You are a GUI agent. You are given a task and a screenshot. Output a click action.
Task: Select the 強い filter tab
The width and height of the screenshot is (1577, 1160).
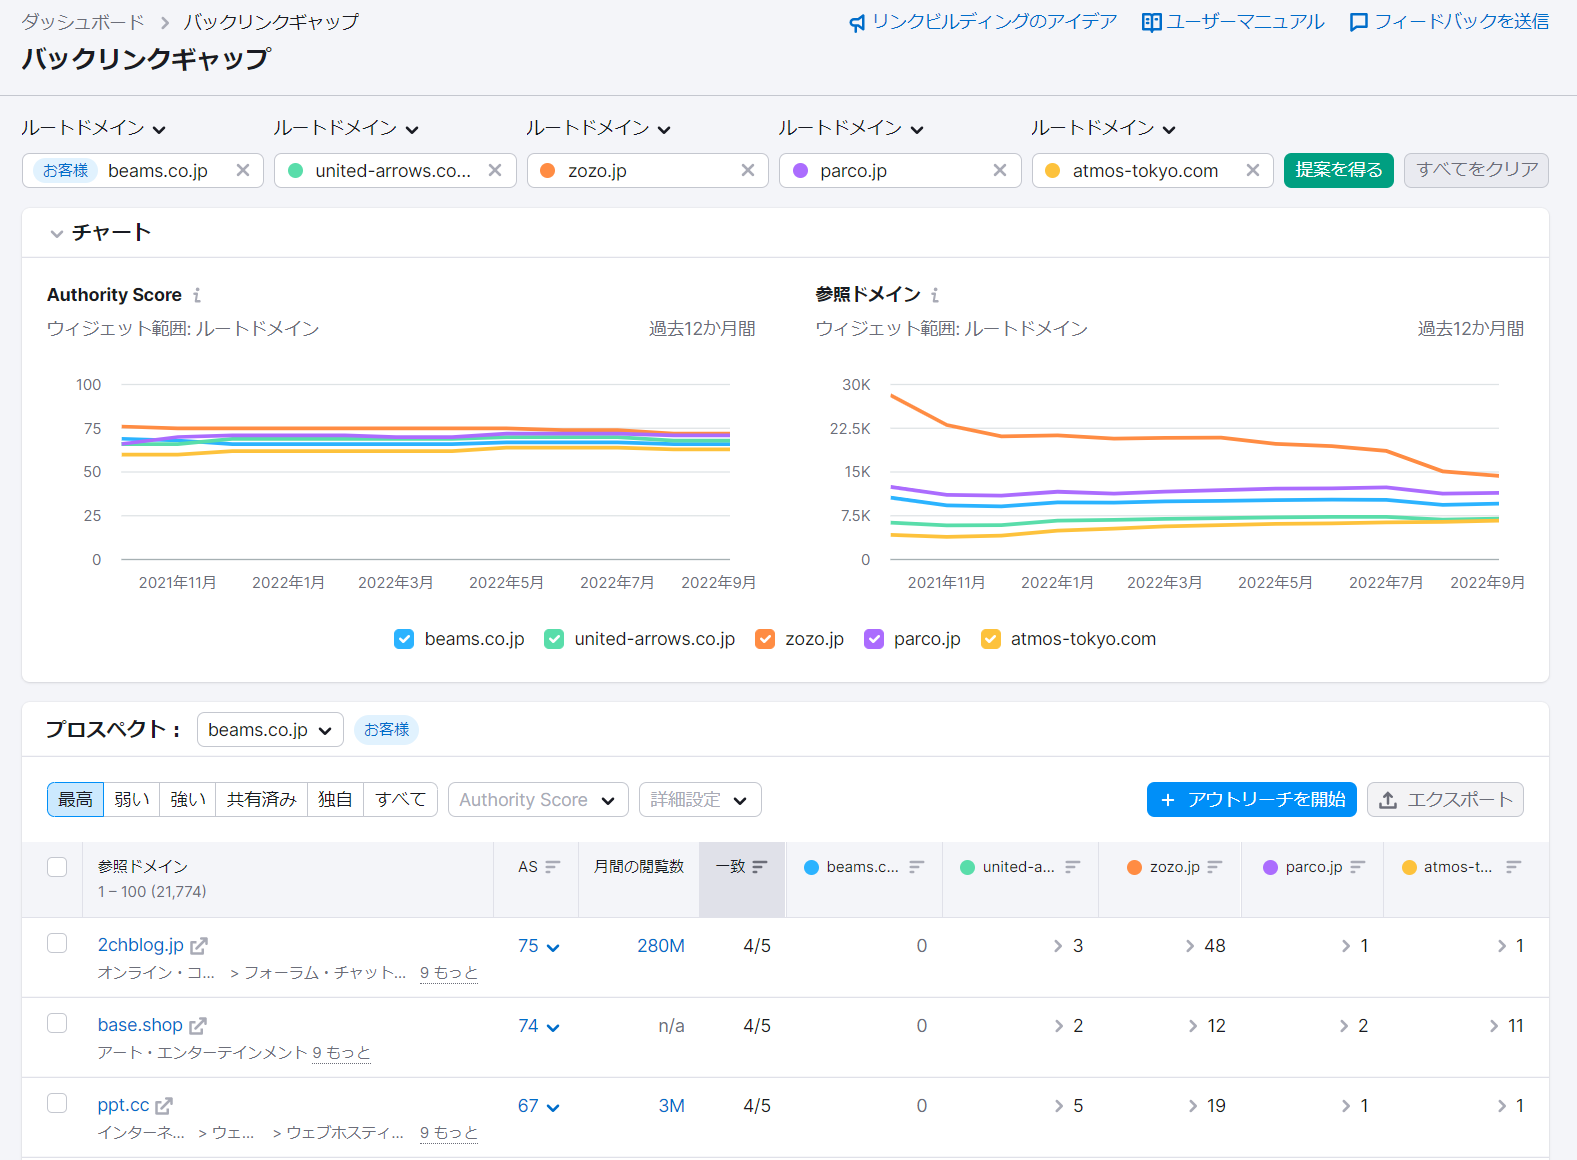[188, 800]
